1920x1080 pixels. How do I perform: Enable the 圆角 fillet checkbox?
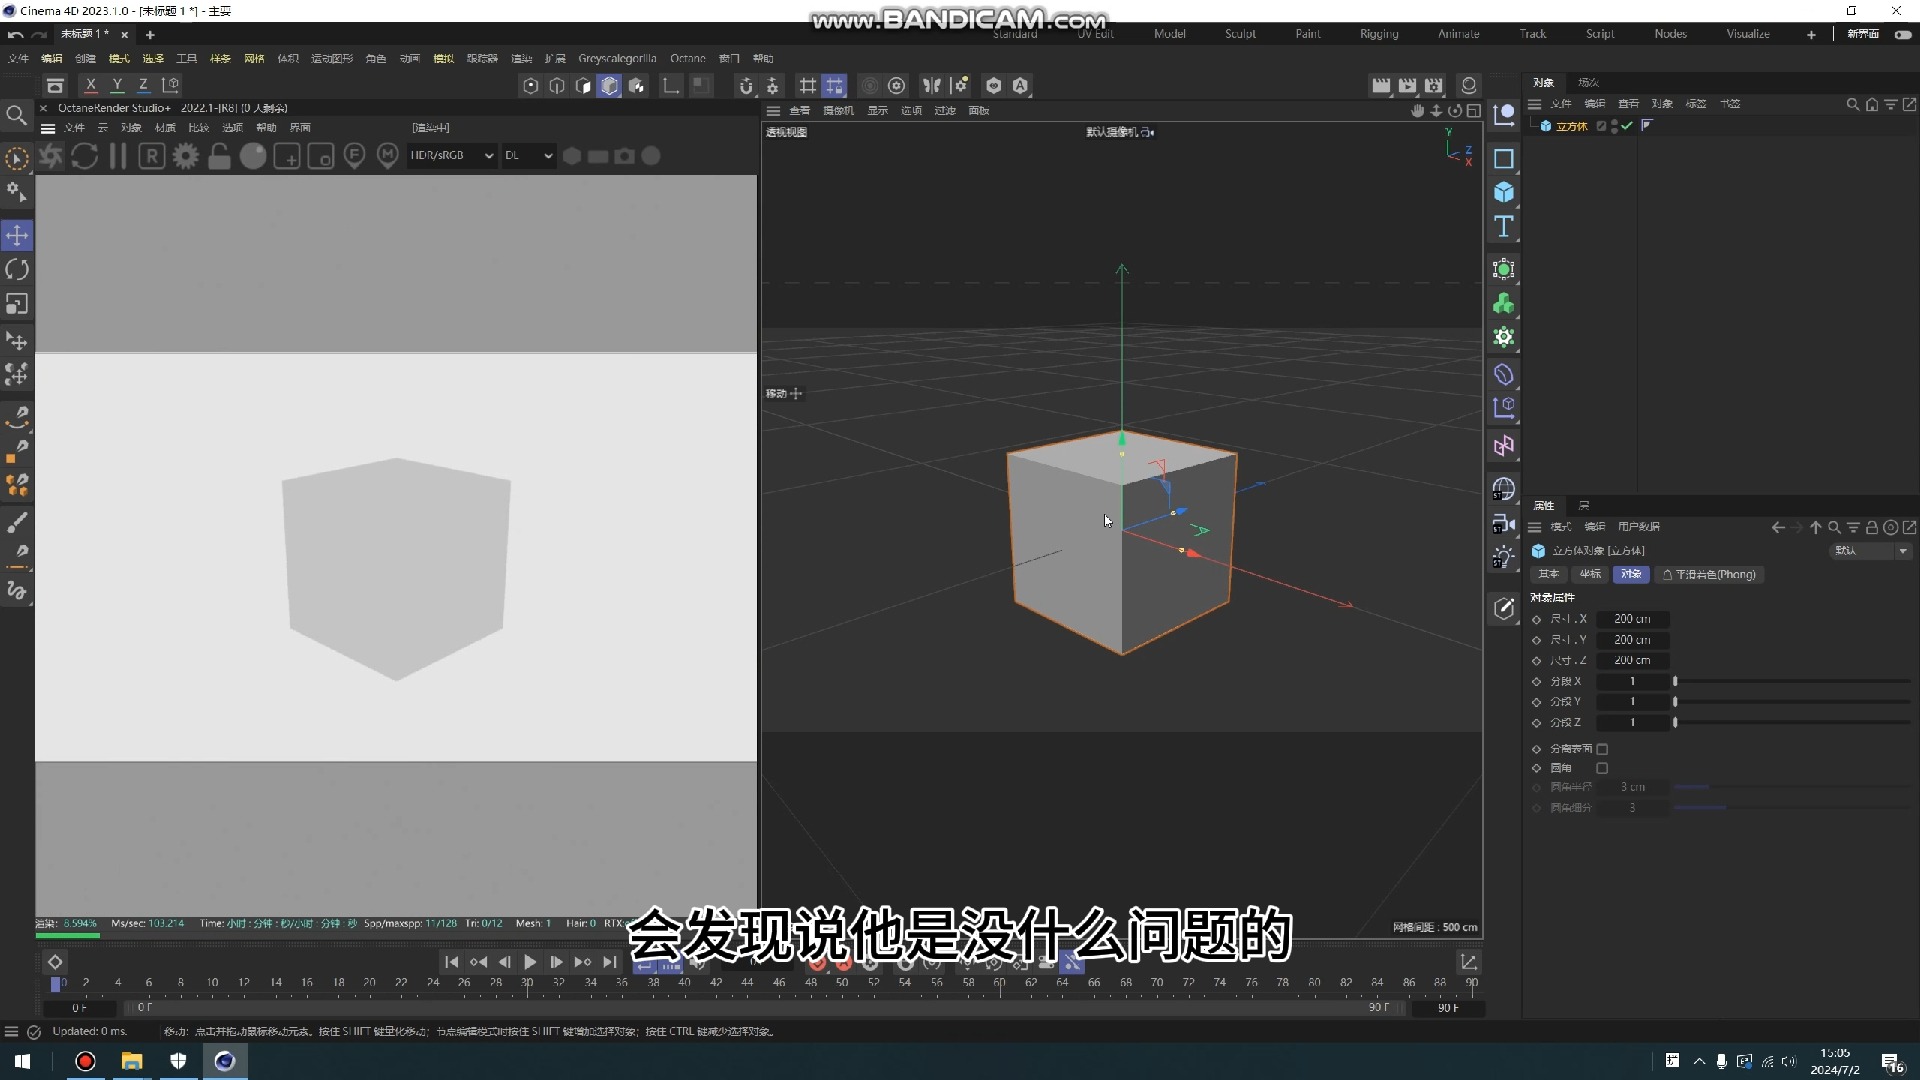pyautogui.click(x=1602, y=768)
